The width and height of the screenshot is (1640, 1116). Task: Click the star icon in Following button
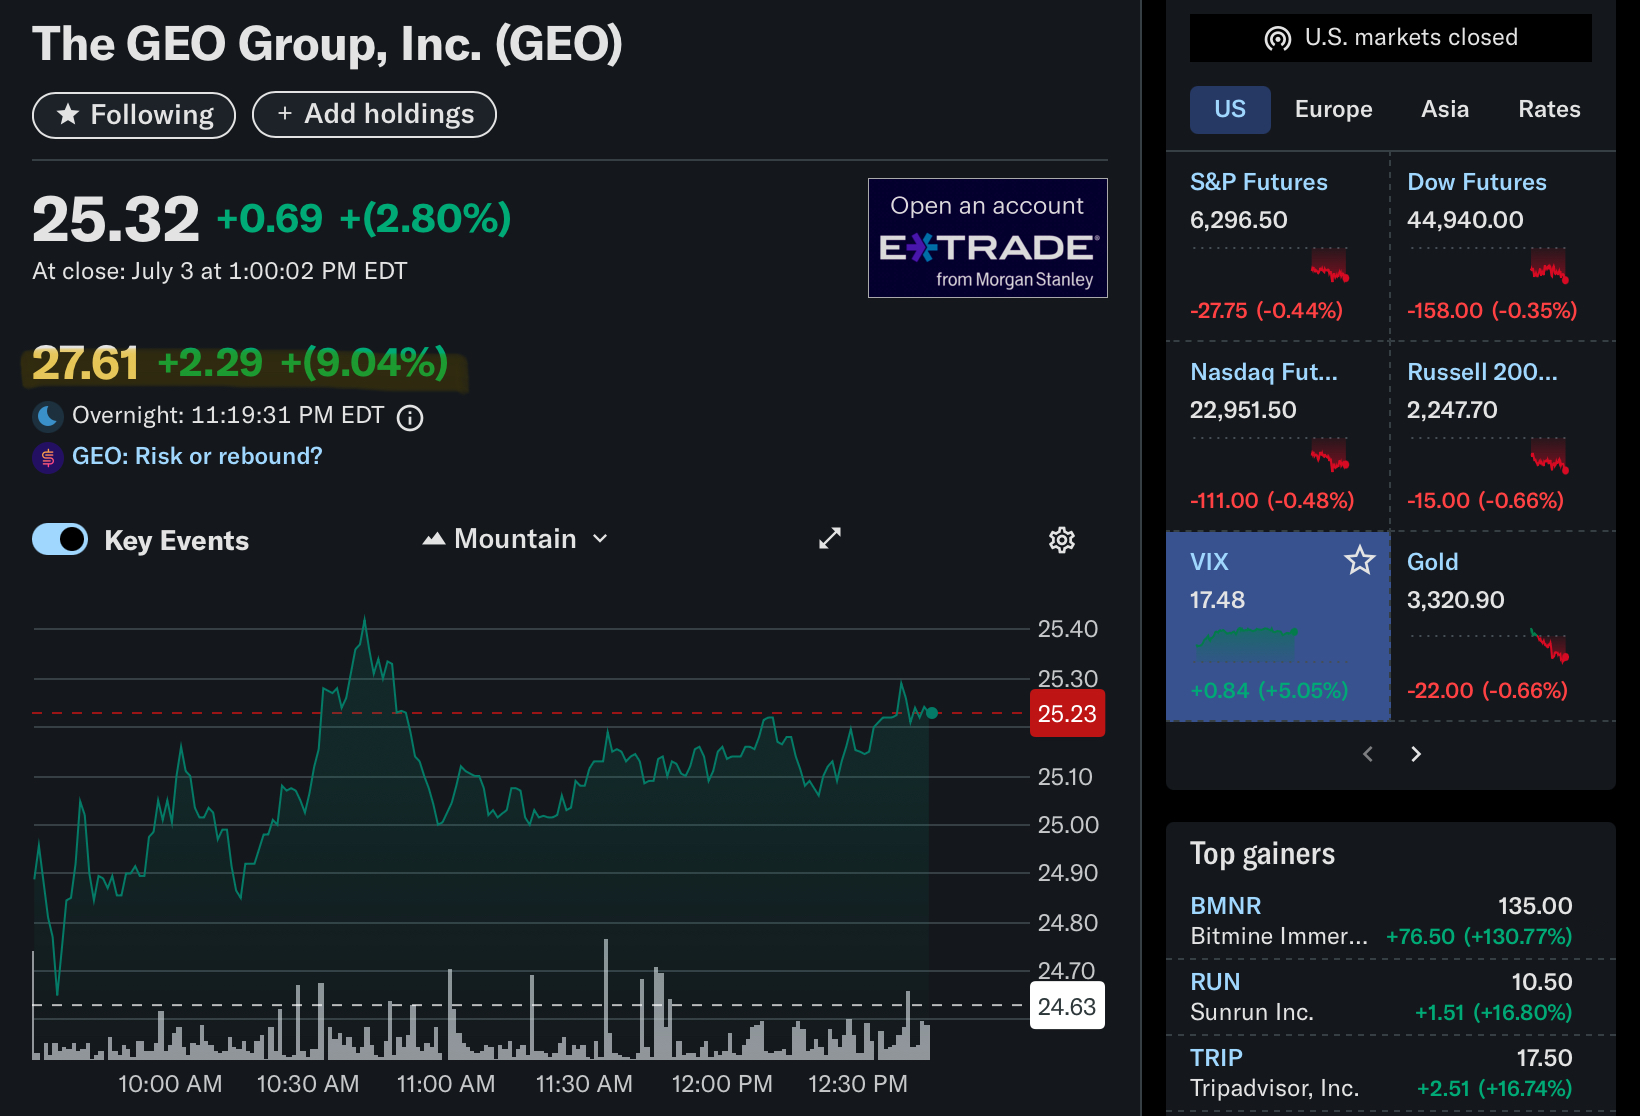coord(68,115)
